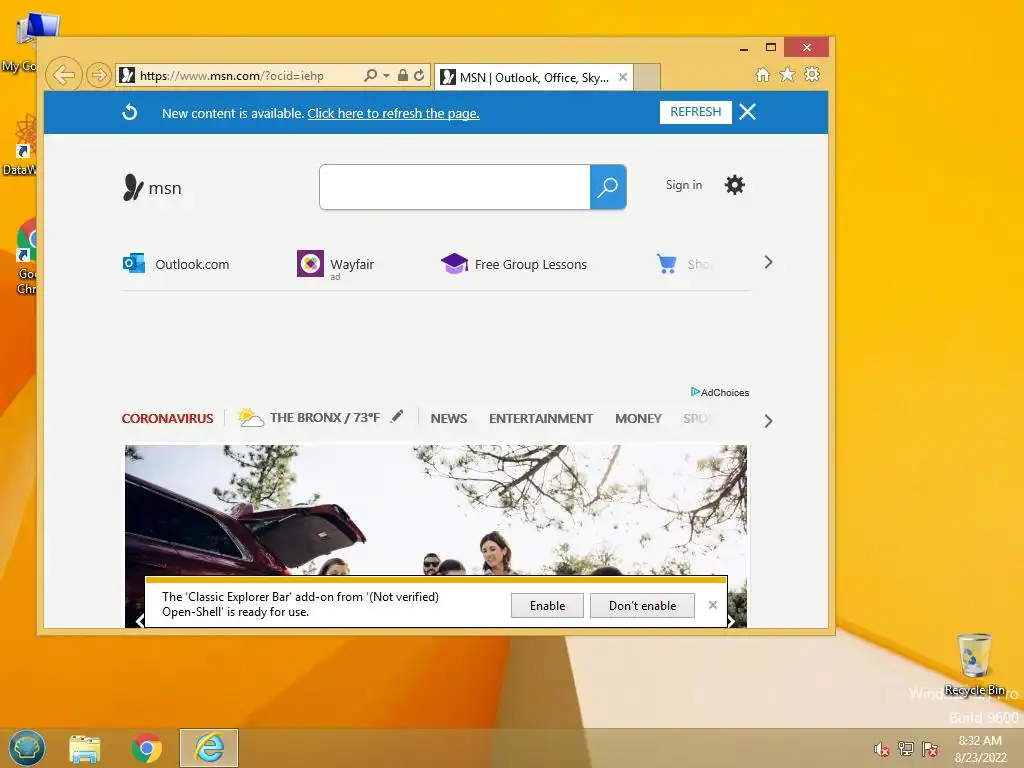Close the MSN tab
The width and height of the screenshot is (1024, 768).
point(623,77)
